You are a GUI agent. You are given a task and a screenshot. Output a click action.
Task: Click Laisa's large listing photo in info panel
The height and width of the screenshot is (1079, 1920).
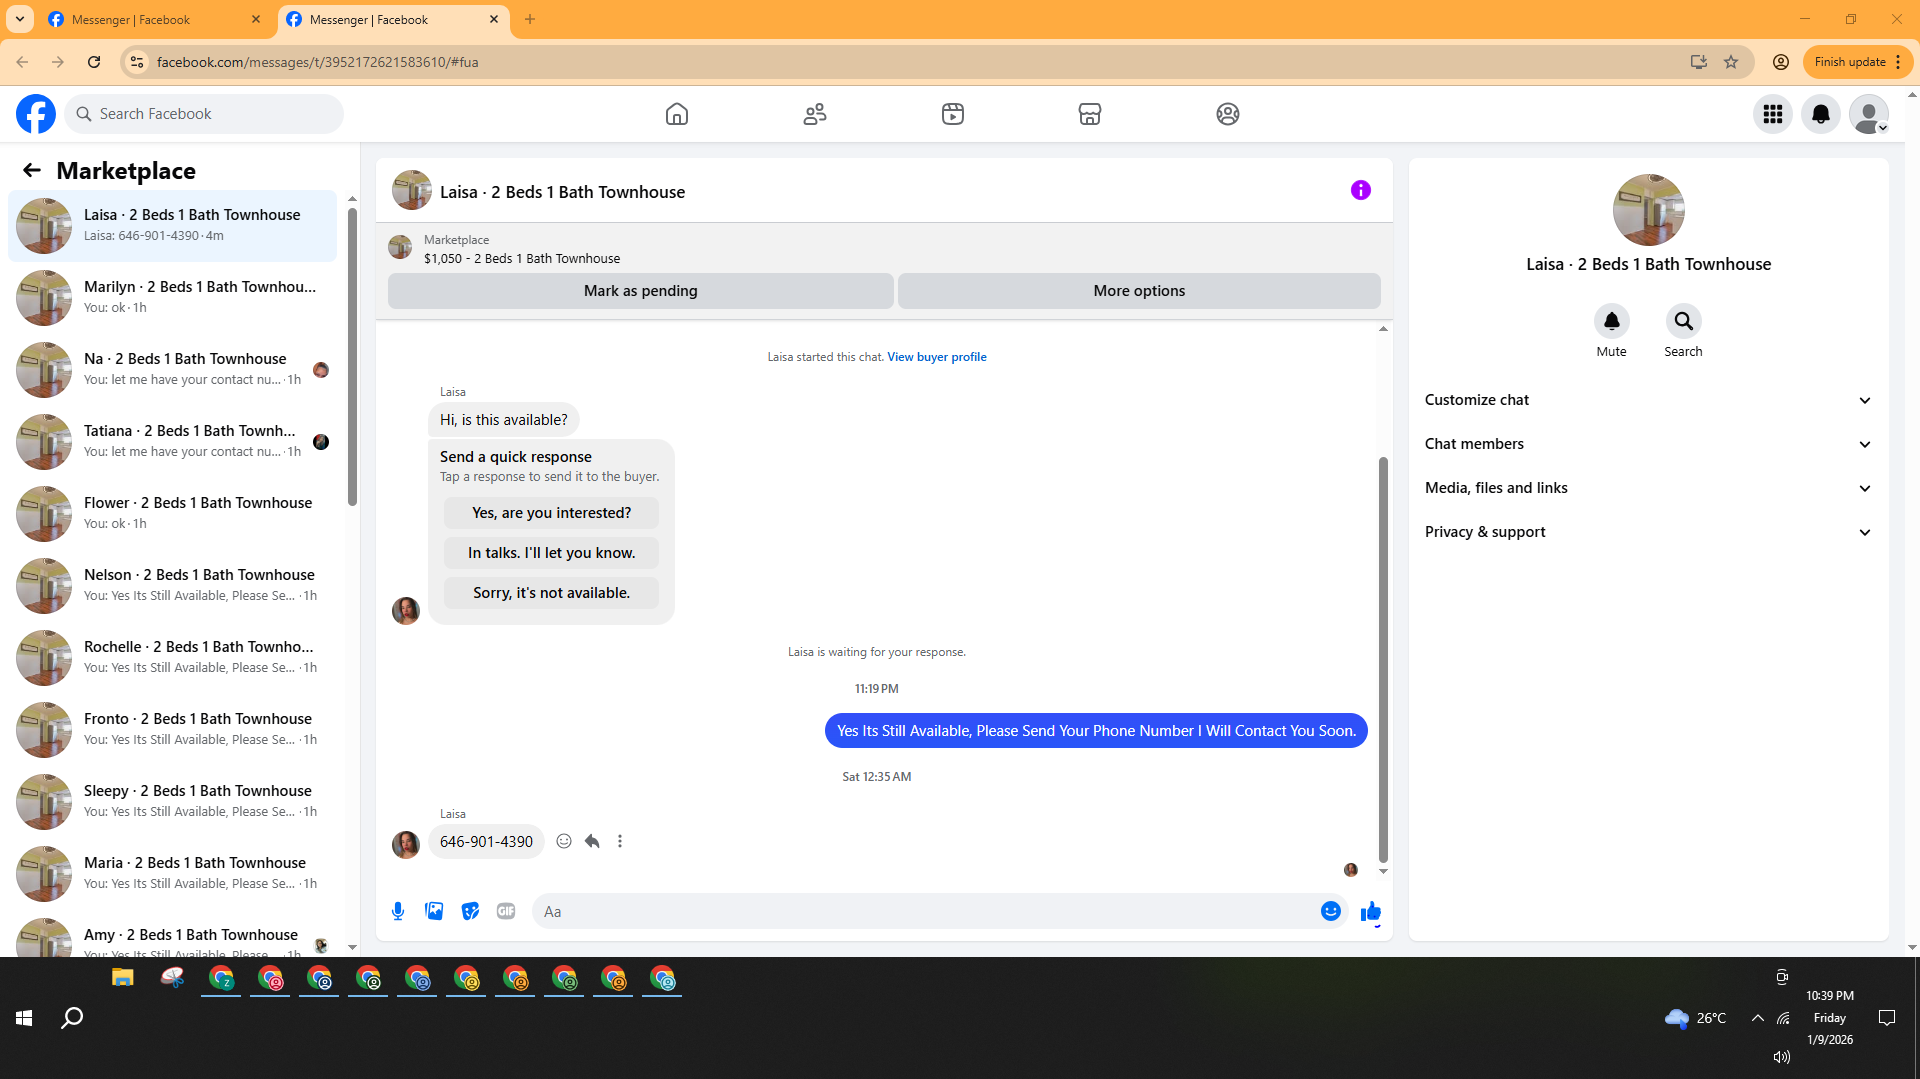(1648, 210)
